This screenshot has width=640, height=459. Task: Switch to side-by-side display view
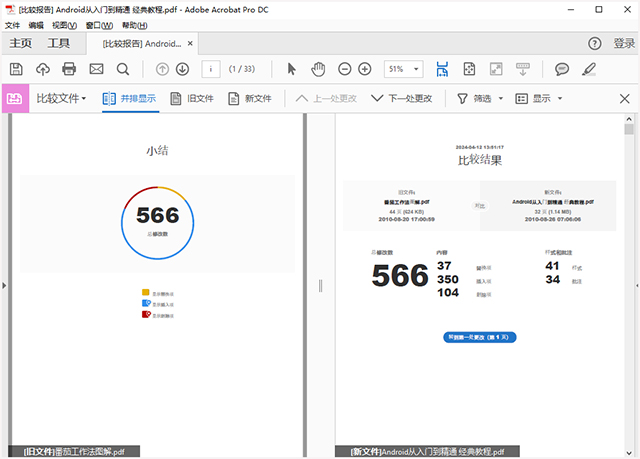129,99
